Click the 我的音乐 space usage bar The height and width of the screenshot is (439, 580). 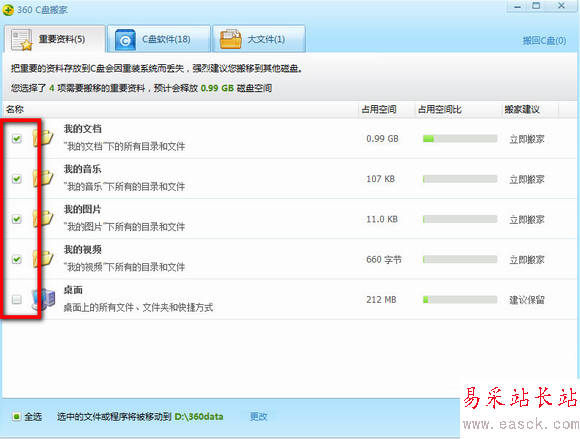[460, 179]
